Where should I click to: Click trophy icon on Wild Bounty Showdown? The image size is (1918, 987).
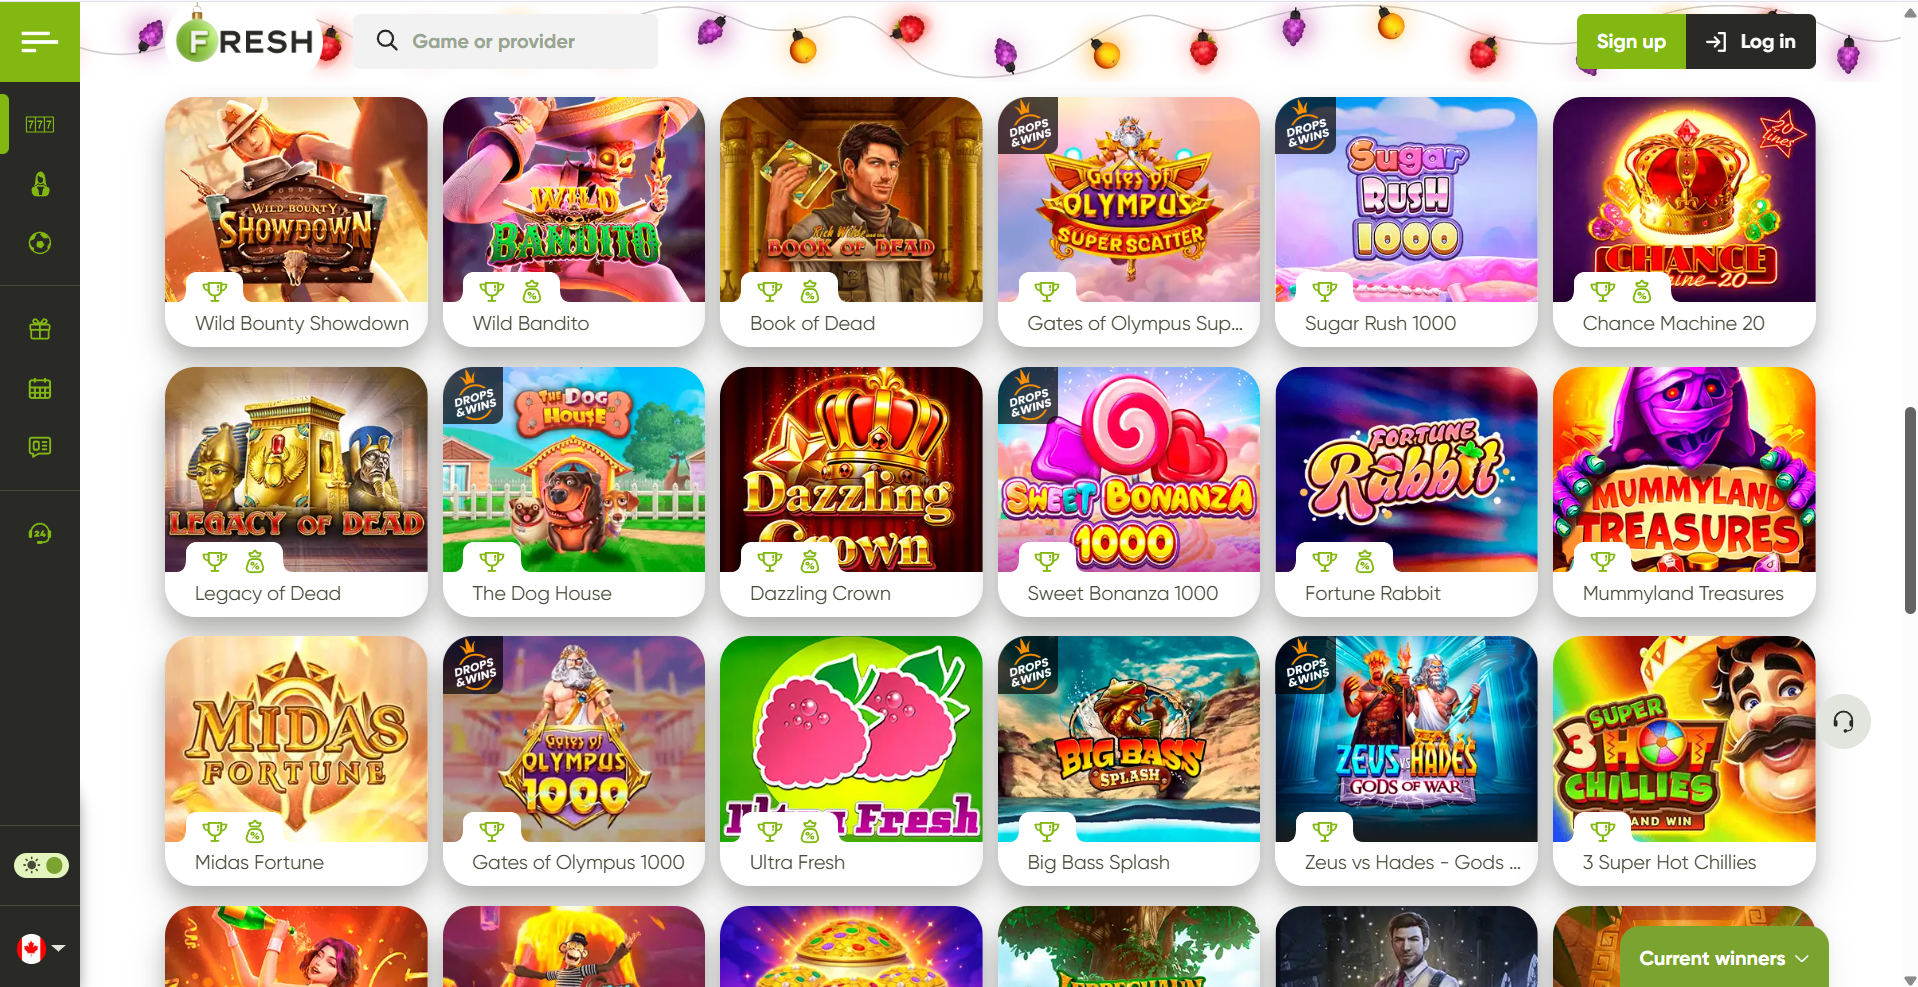[215, 291]
